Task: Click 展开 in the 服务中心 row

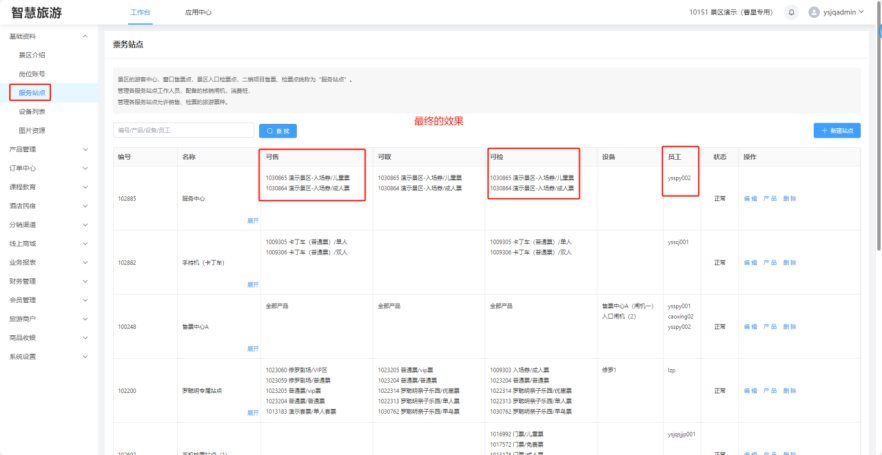Action: coord(252,220)
